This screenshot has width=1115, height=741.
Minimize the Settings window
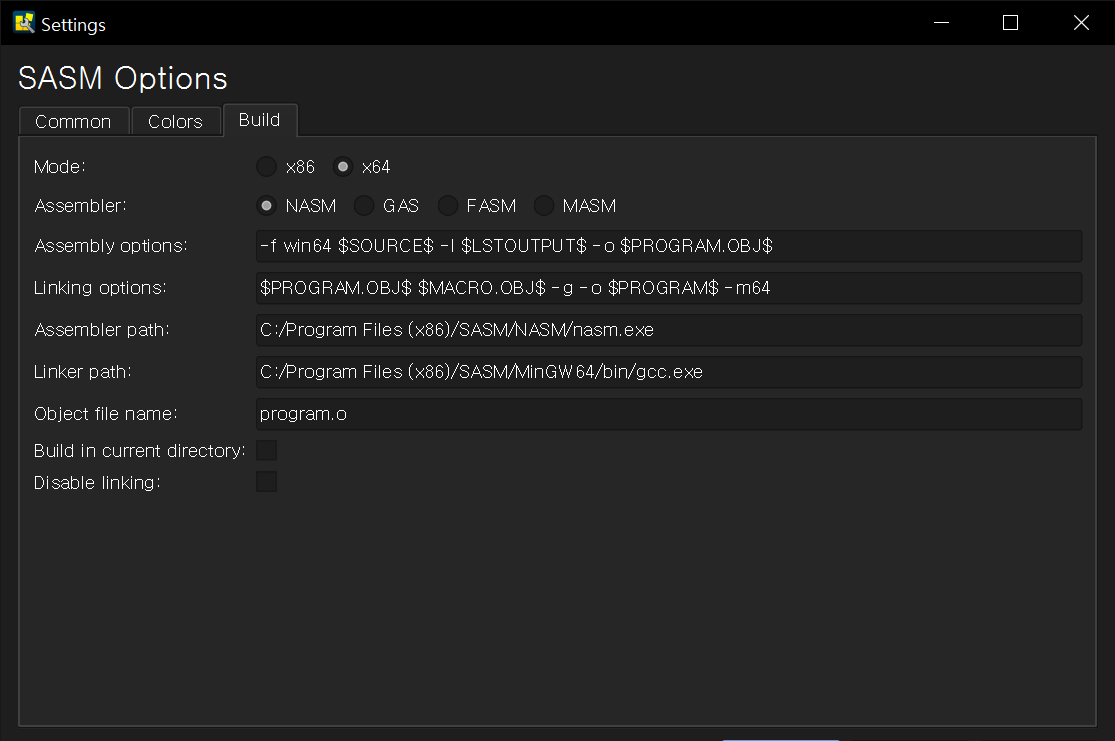[x=940, y=23]
